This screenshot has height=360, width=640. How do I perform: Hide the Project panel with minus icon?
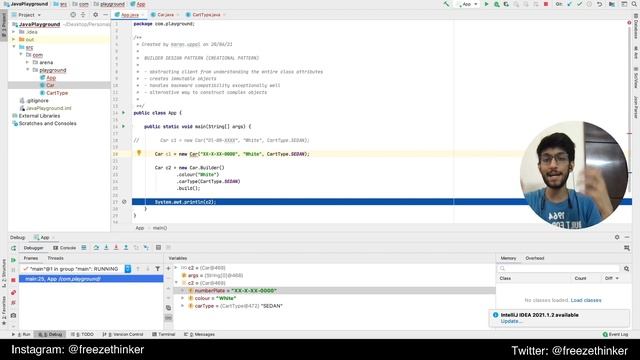pyautogui.click(x=105, y=15)
